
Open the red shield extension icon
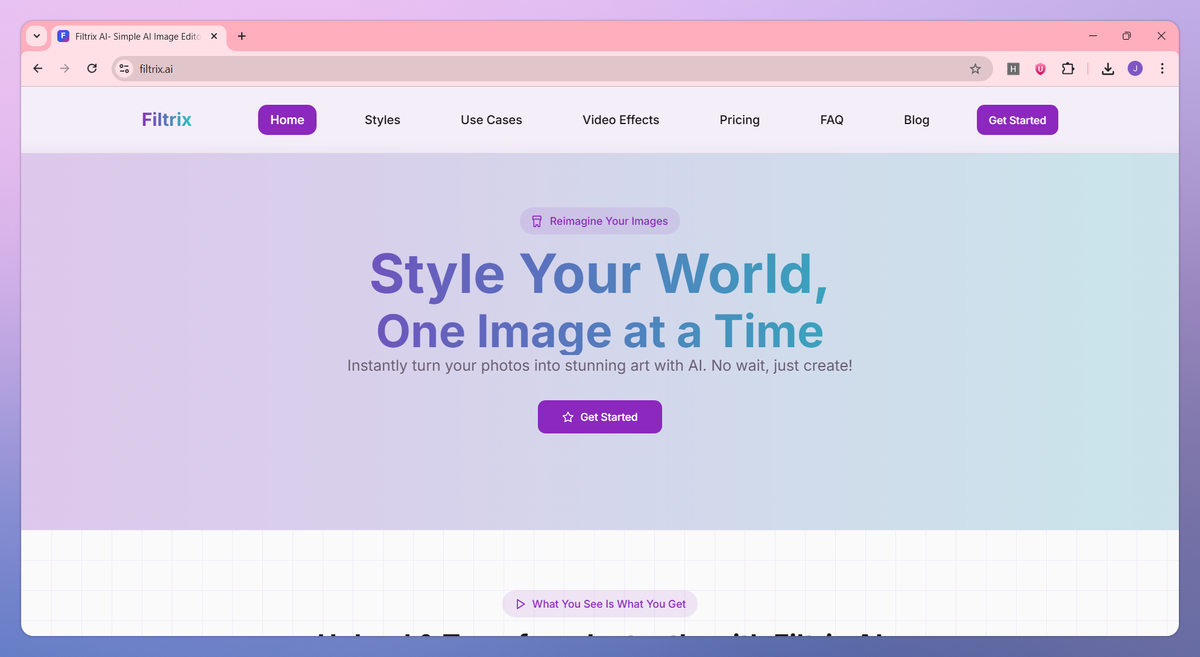click(x=1040, y=69)
